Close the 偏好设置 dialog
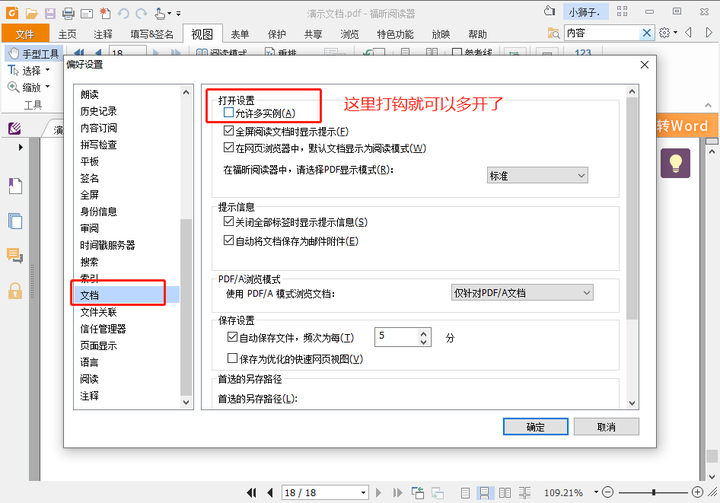 click(x=645, y=65)
